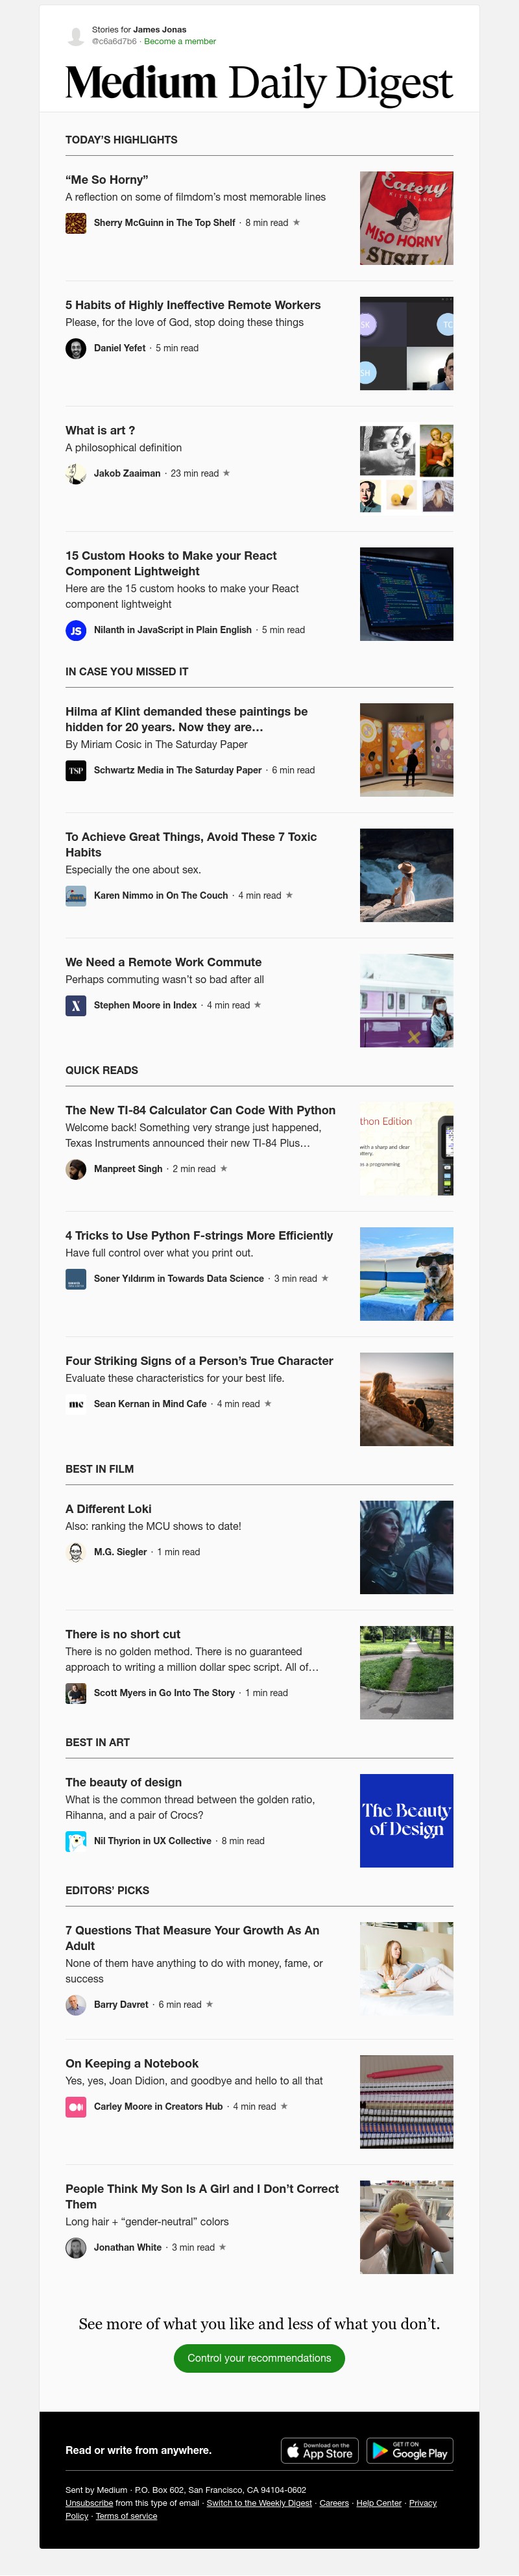The image size is (519, 2576).
Task: Click the Control your recommendations button
Action: (259, 2358)
